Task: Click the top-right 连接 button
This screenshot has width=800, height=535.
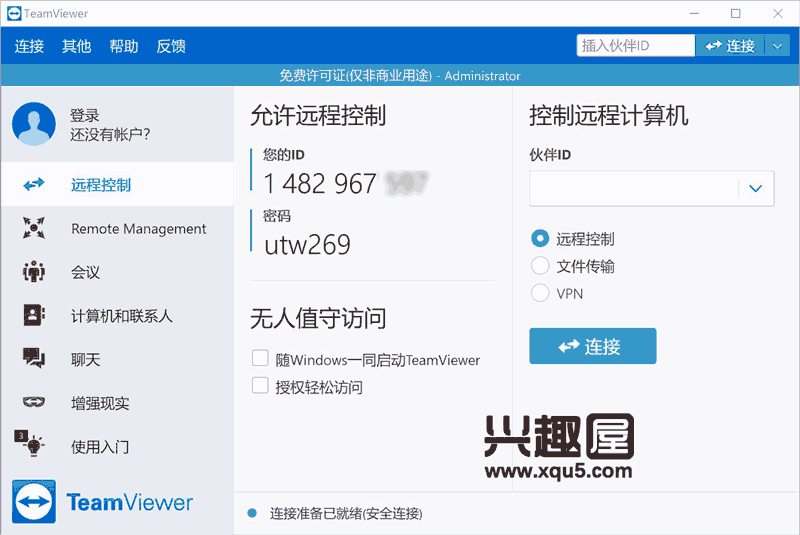Action: (730, 46)
